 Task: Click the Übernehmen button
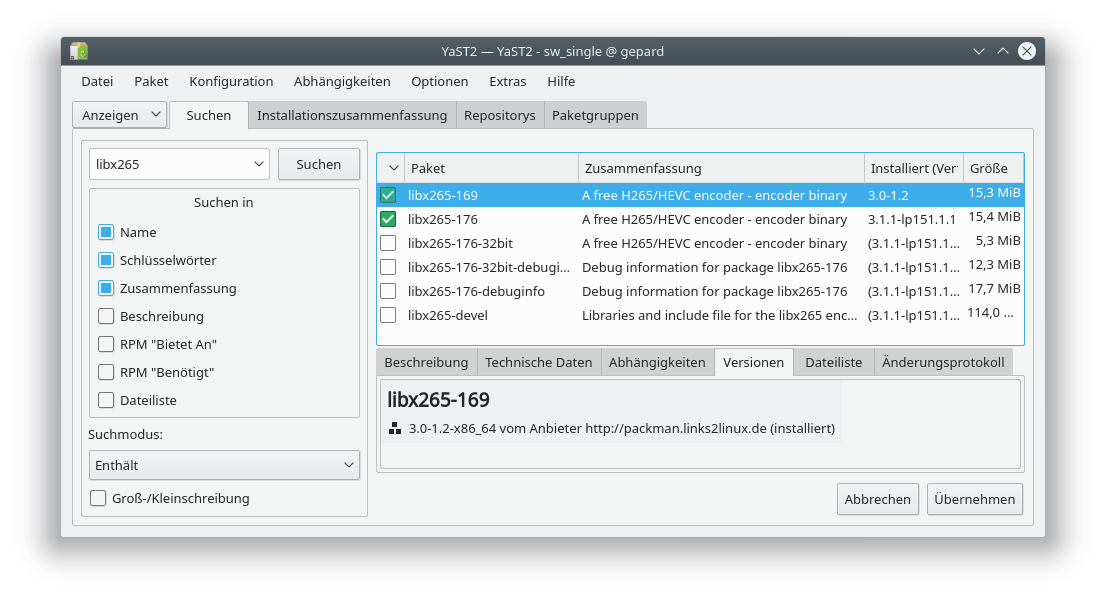point(975,499)
